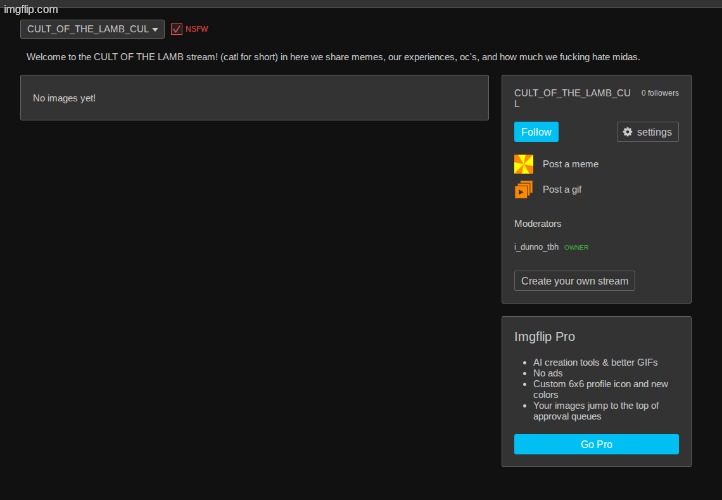Click the Go Pro button
The height and width of the screenshot is (500, 722).
tap(596, 444)
